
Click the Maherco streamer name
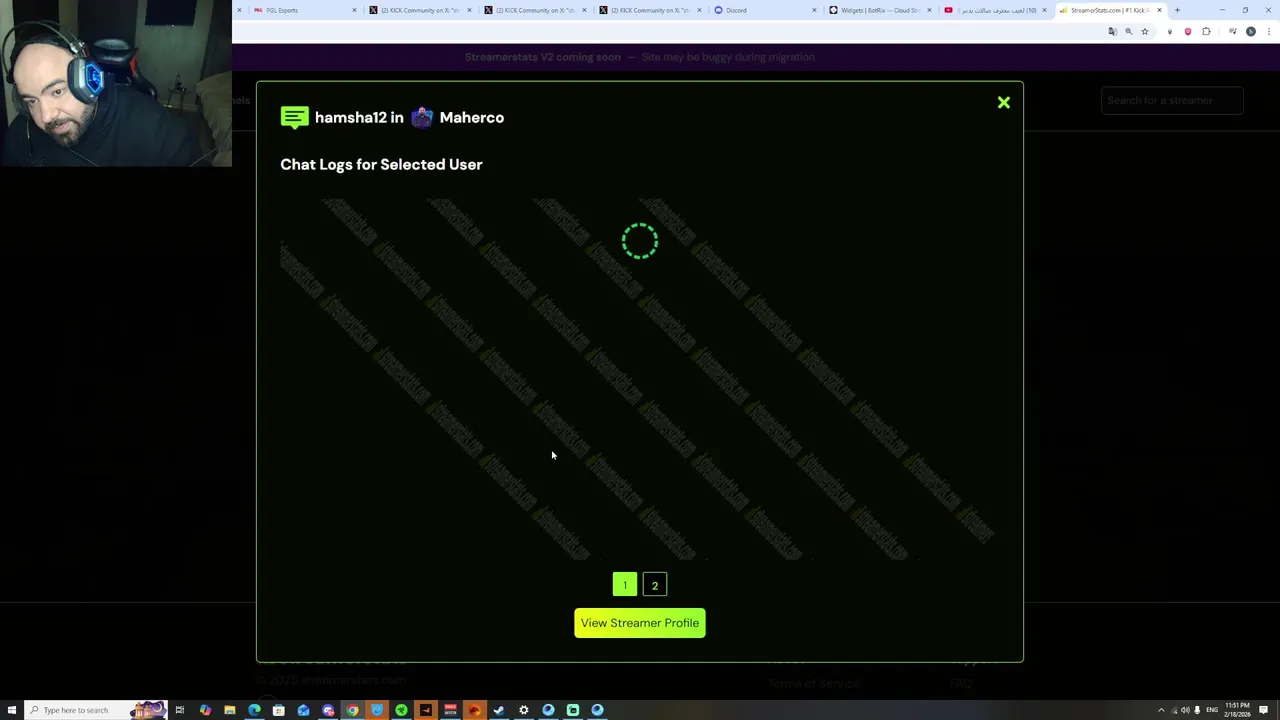(472, 118)
